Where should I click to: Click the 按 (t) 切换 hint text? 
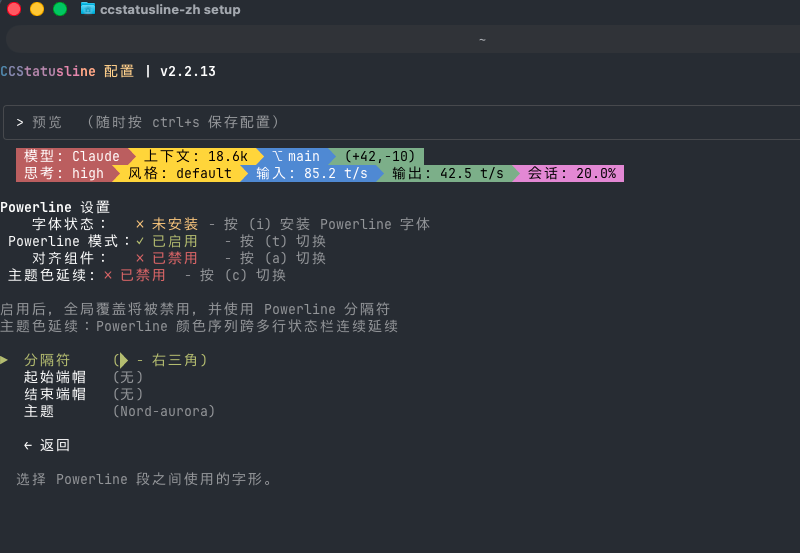coord(283,241)
